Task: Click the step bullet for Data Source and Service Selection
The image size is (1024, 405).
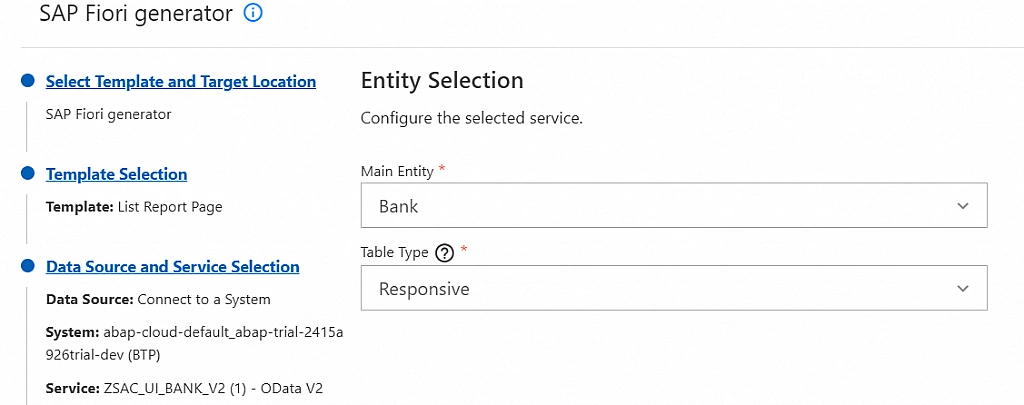Action: click(28, 267)
